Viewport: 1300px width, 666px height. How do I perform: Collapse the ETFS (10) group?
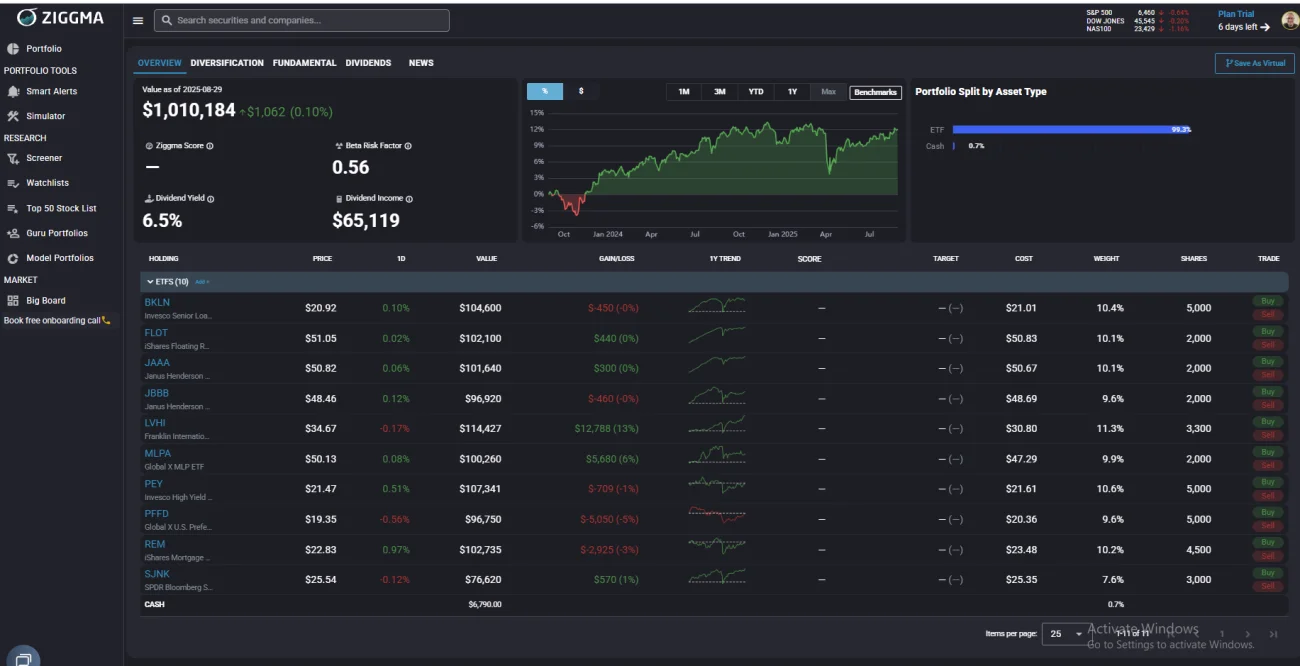(150, 282)
